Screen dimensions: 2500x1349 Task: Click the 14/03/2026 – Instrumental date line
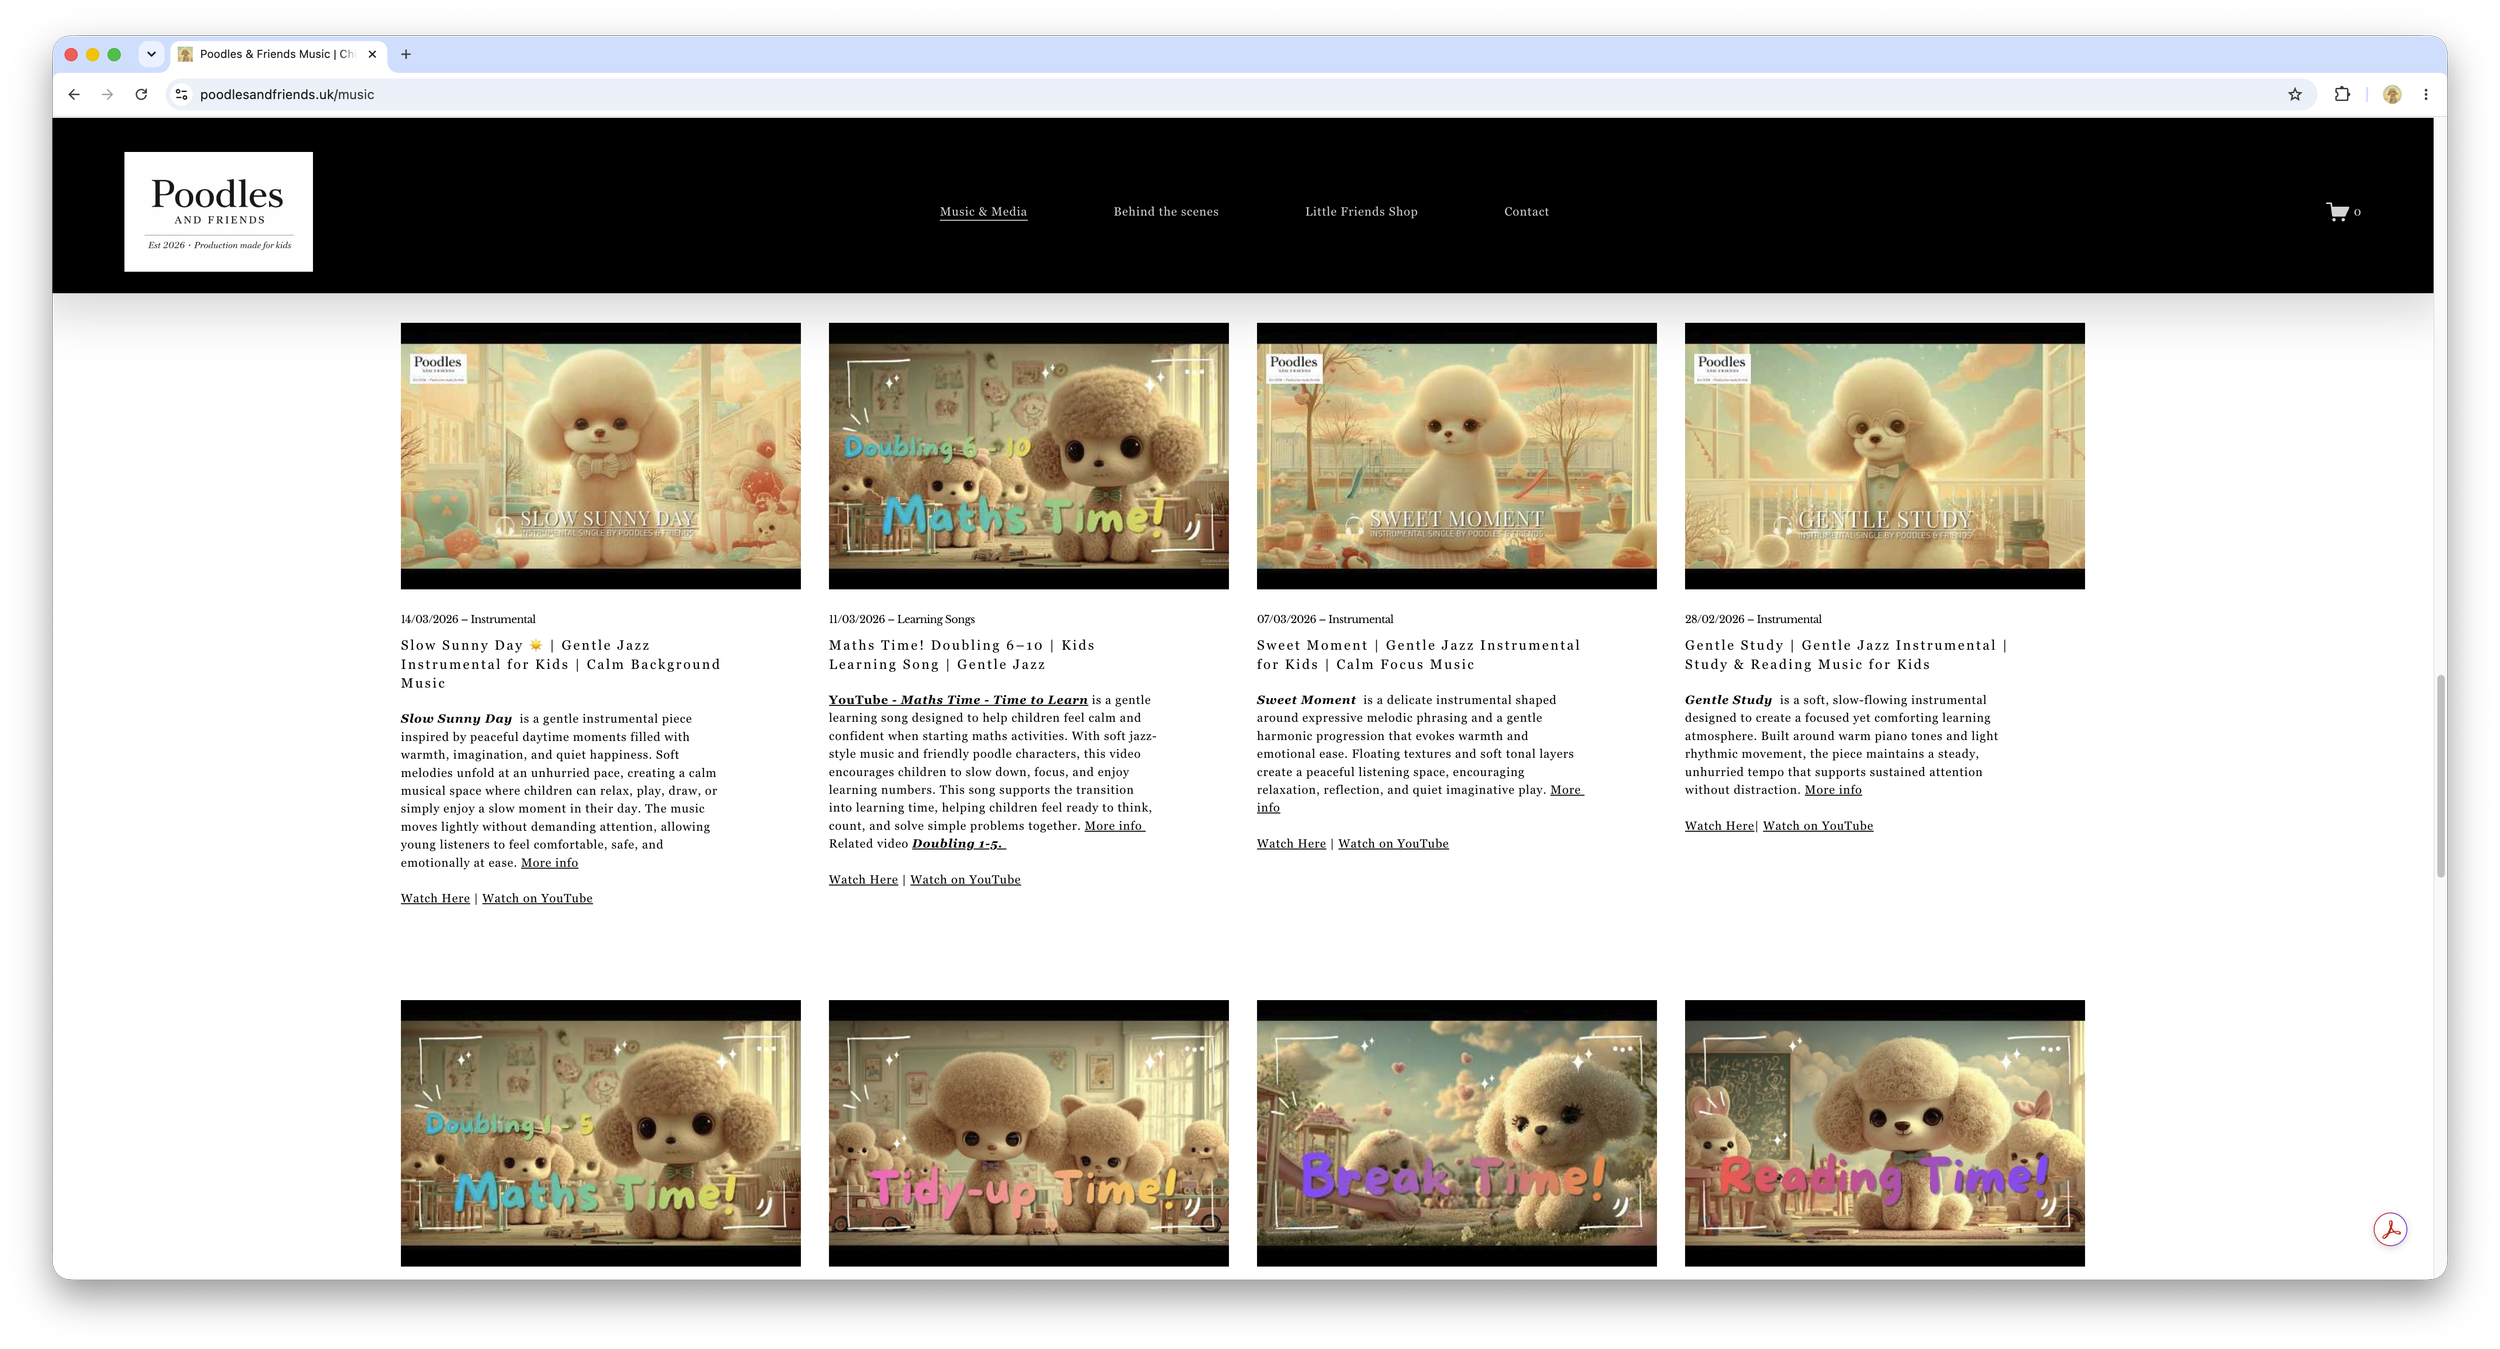(x=468, y=619)
